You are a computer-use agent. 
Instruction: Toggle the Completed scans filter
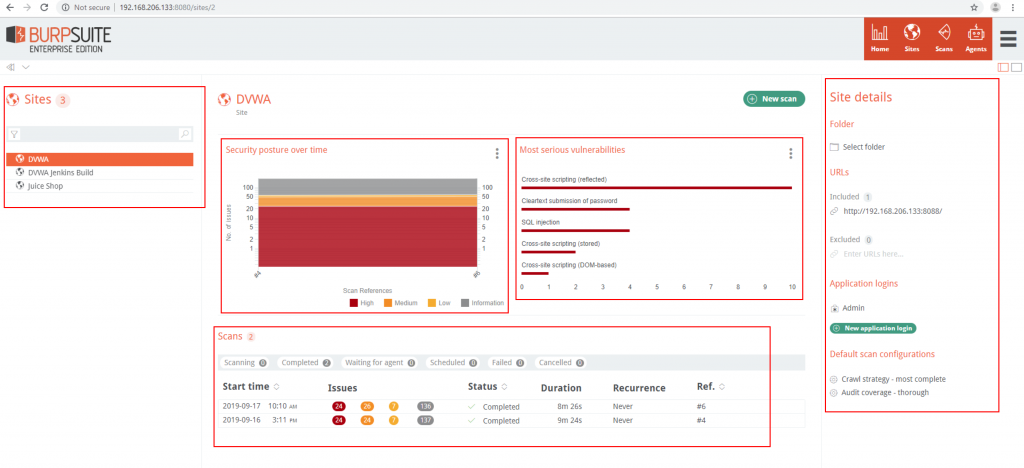tap(305, 363)
